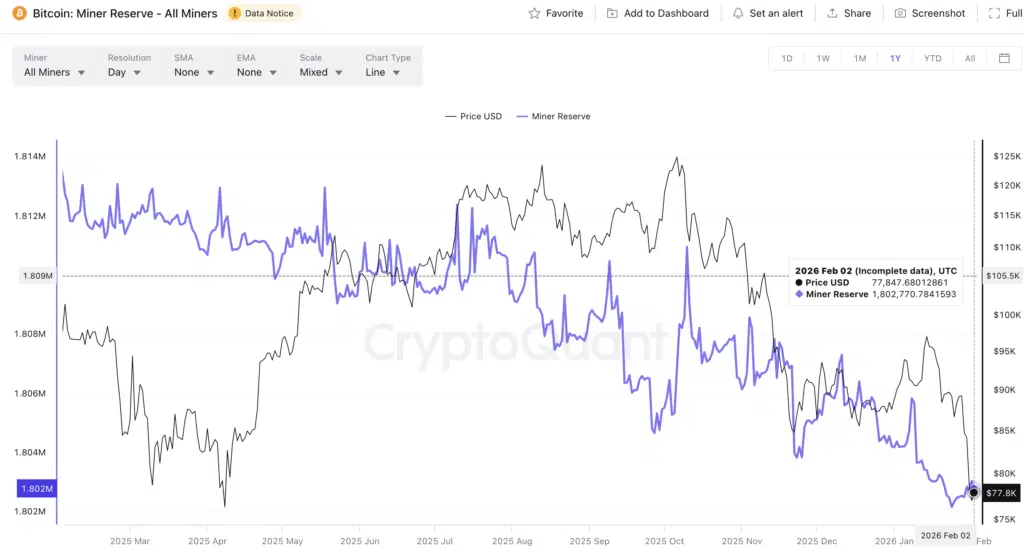Image resolution: width=1024 pixels, height=550 pixels.
Task: Click the Favorite star icon
Action: point(535,14)
